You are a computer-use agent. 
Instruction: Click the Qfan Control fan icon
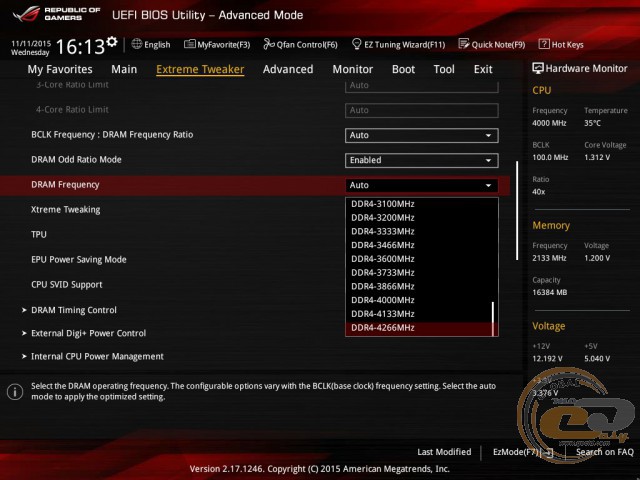tap(269, 44)
